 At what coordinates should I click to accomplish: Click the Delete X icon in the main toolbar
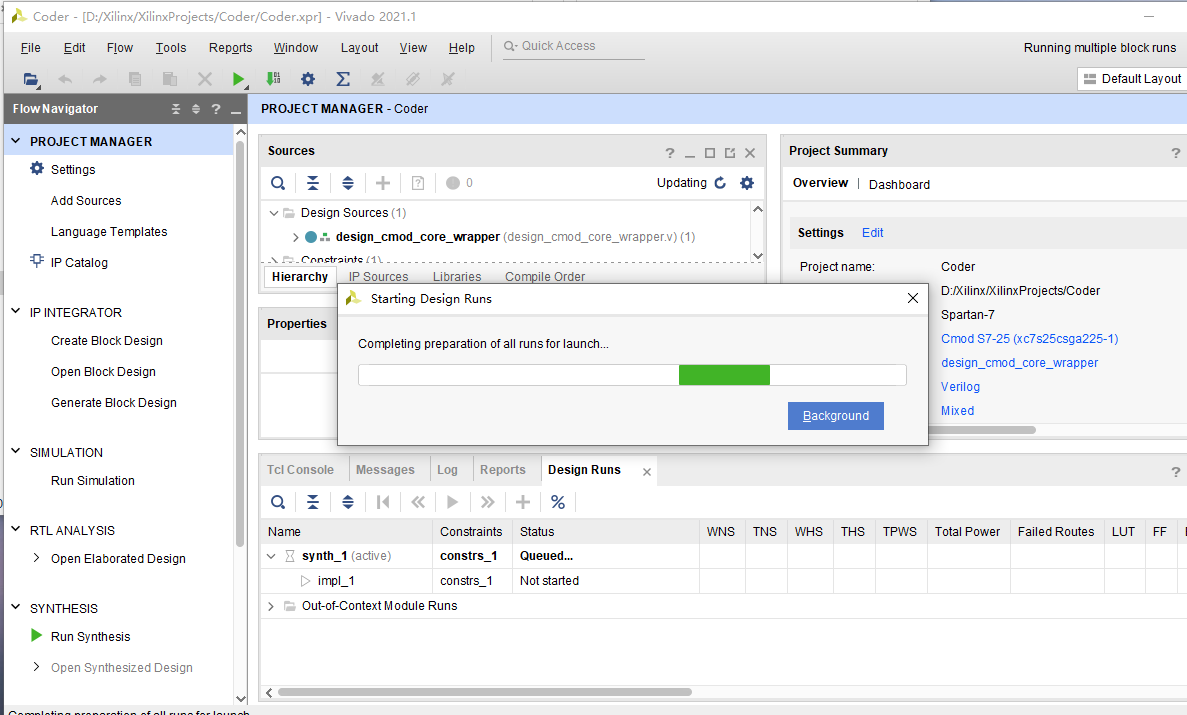point(204,79)
